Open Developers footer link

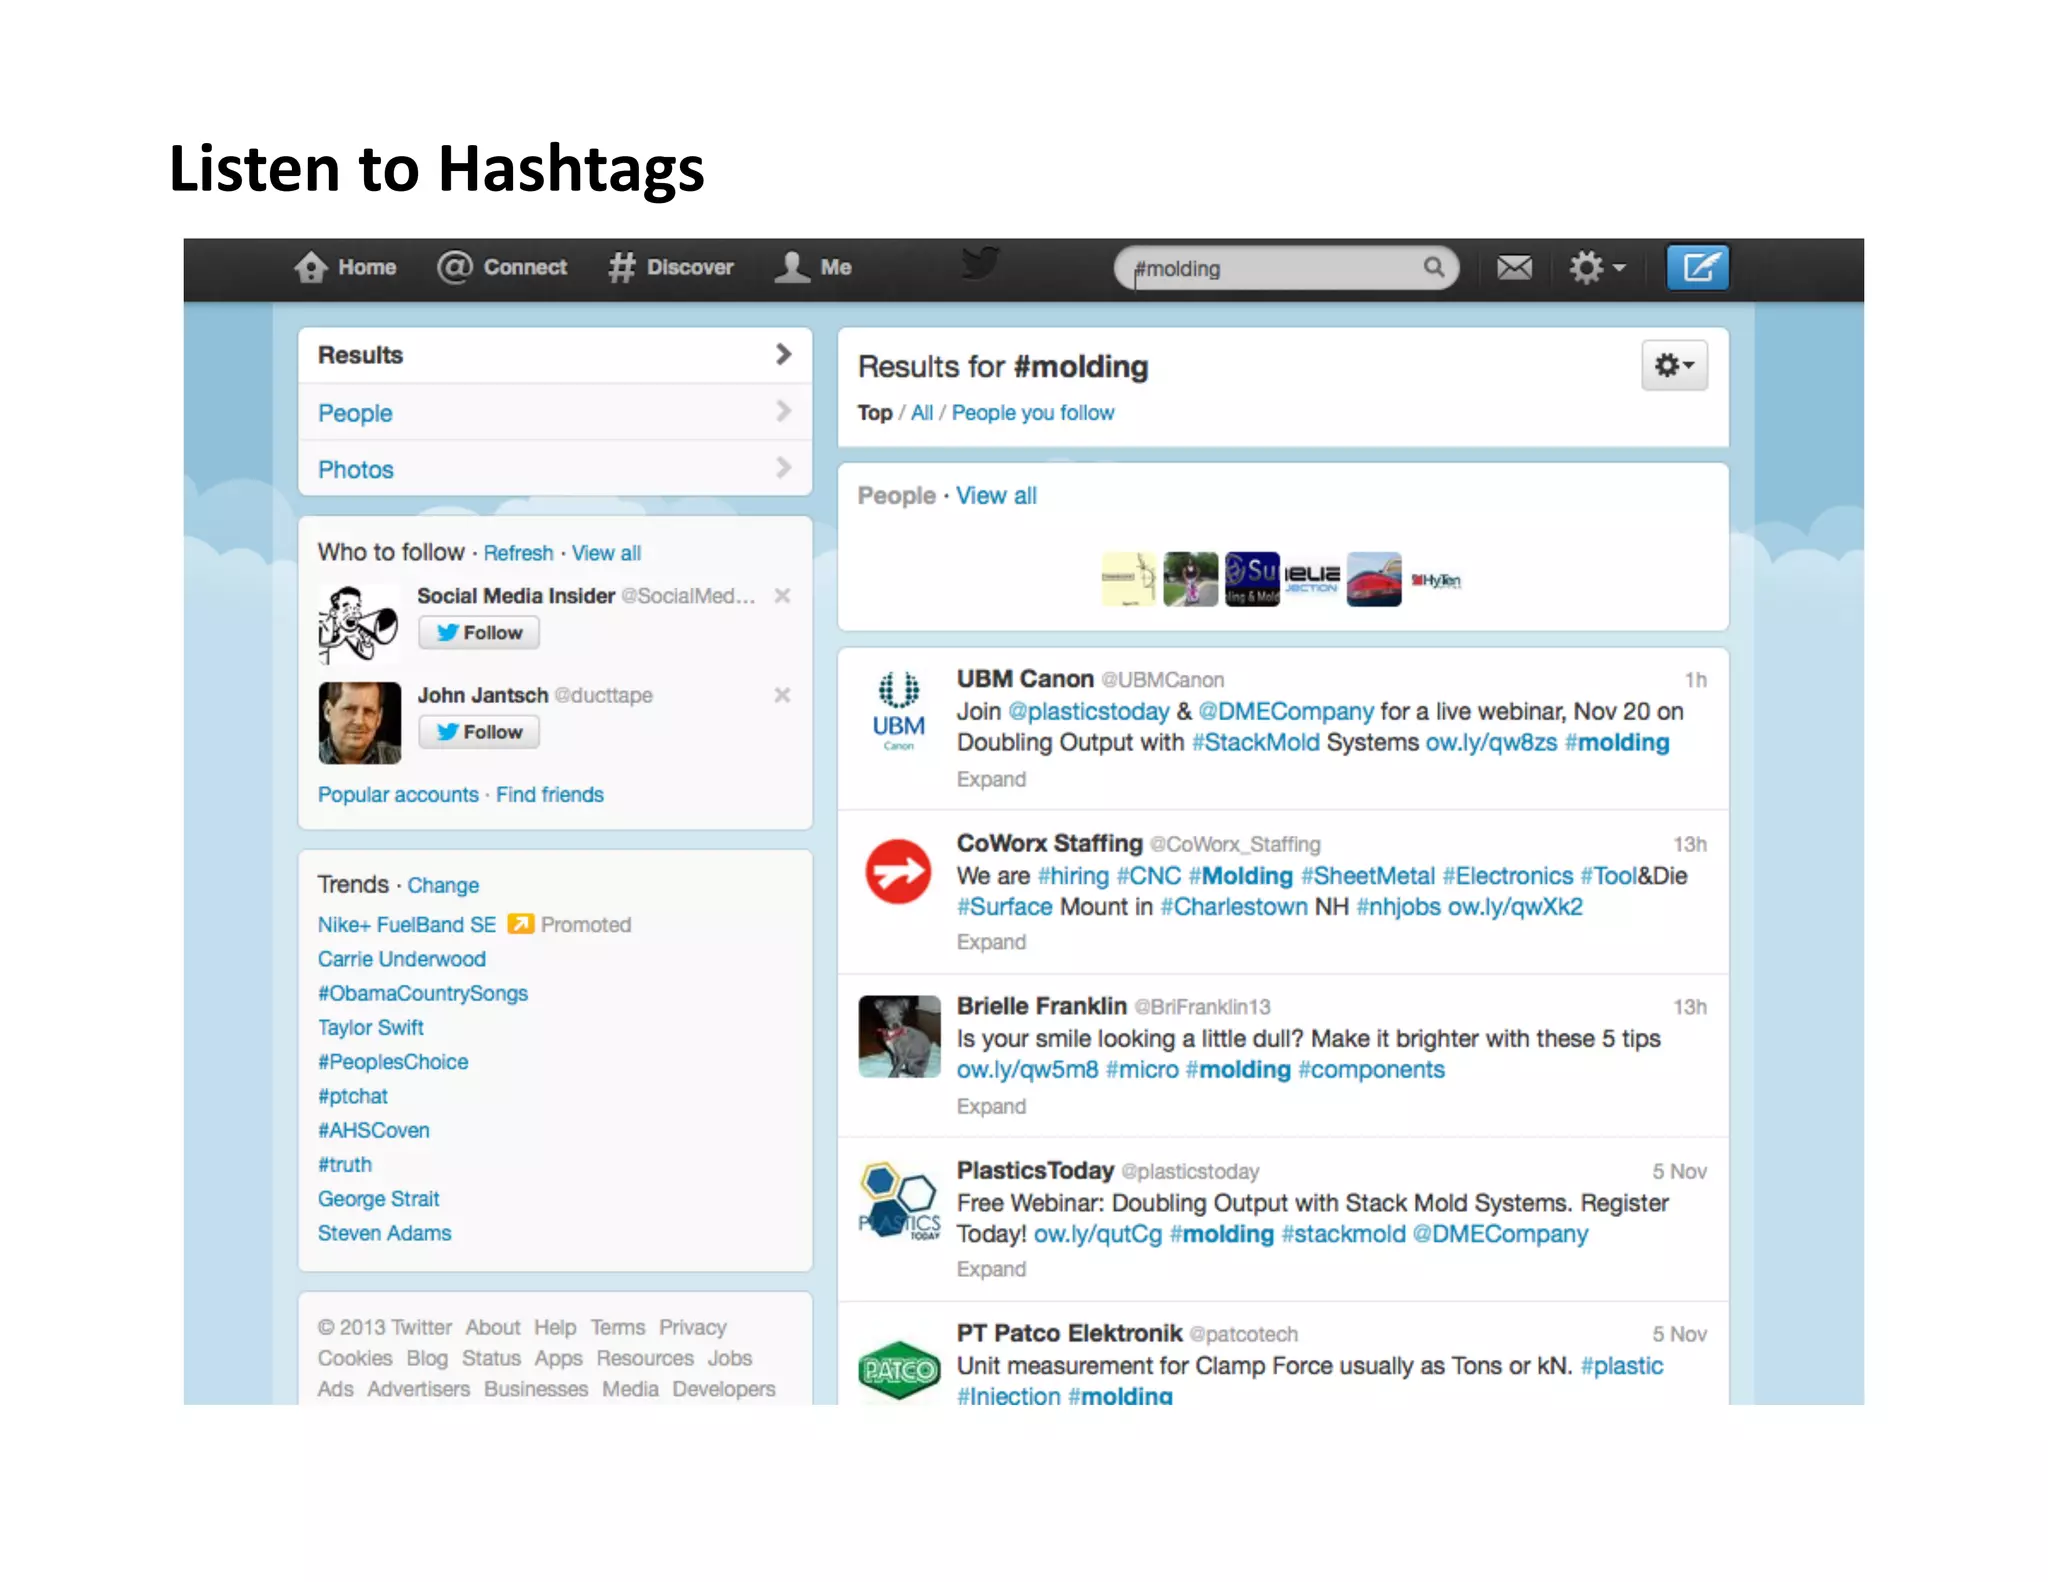point(723,1389)
